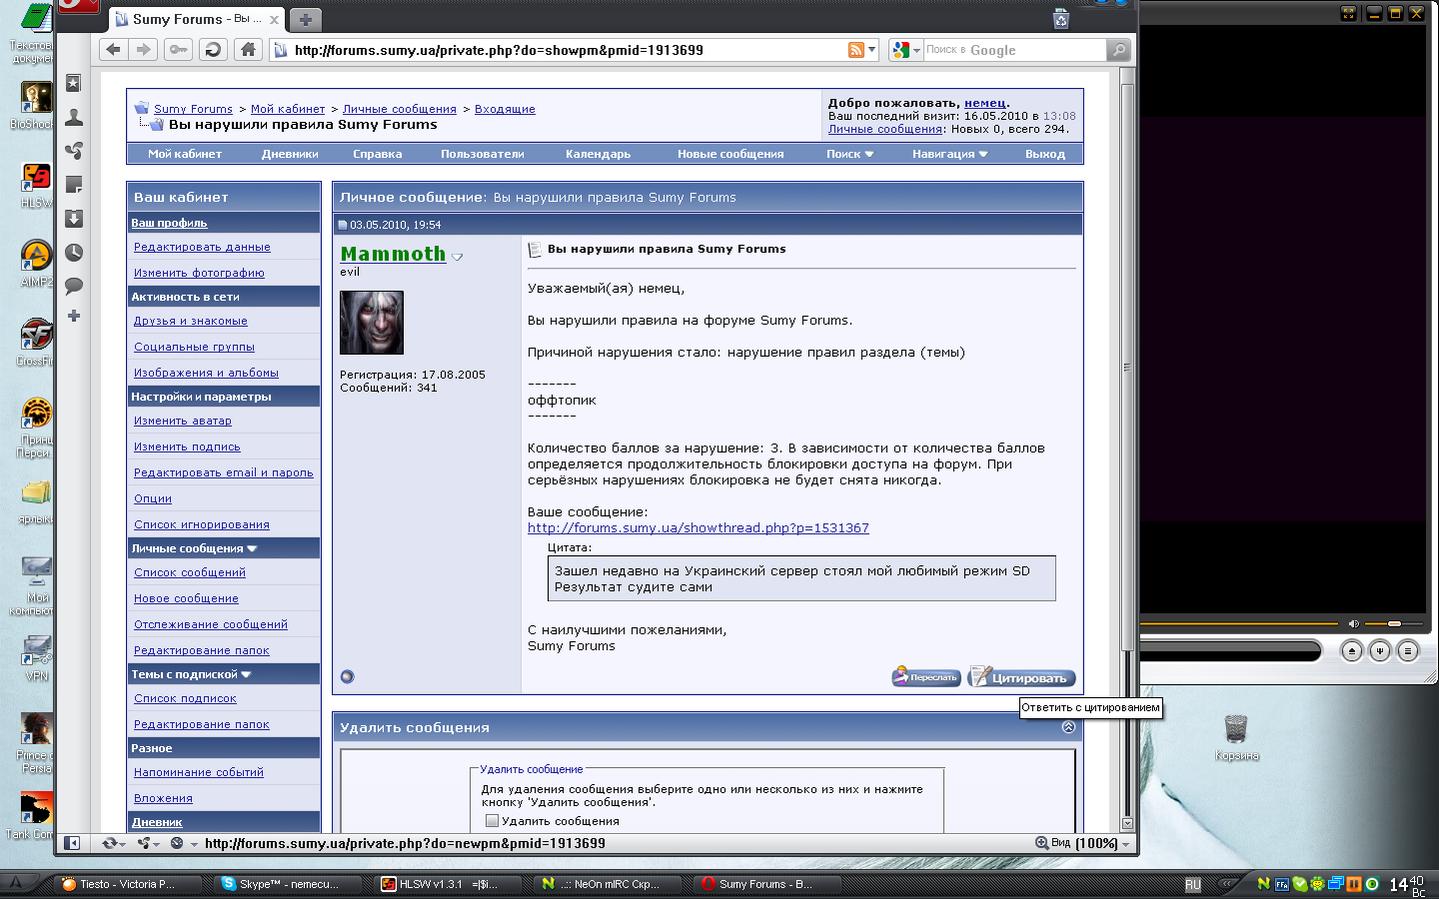The height and width of the screenshot is (899, 1439).
Task: Mute the media player speaker icon
Action: (1354, 624)
